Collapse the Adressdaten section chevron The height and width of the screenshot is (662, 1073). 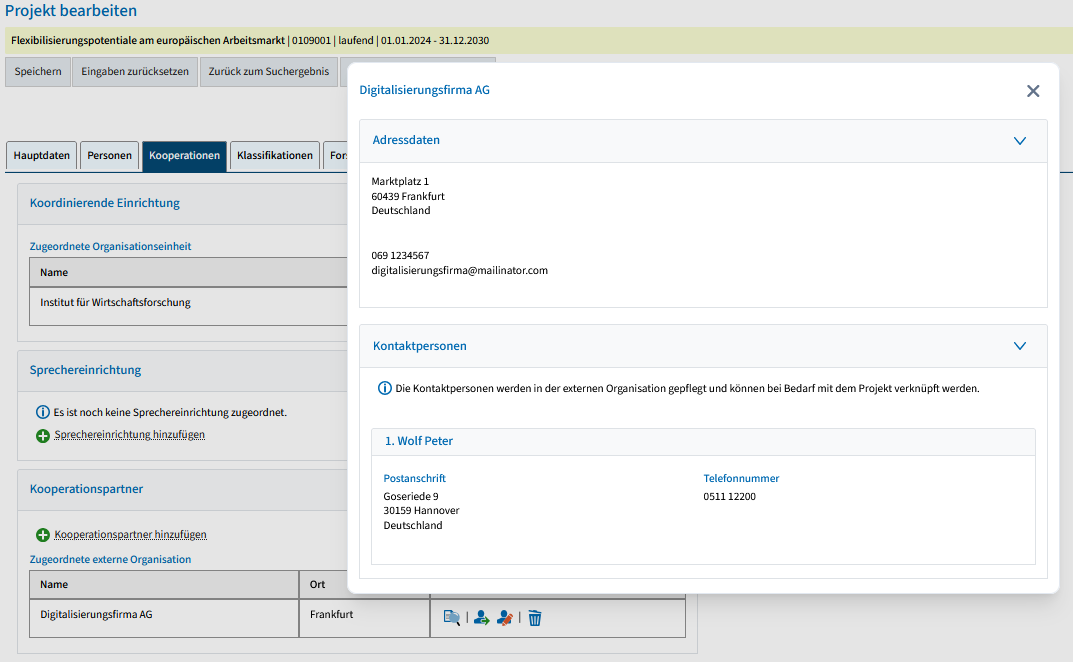point(1020,141)
